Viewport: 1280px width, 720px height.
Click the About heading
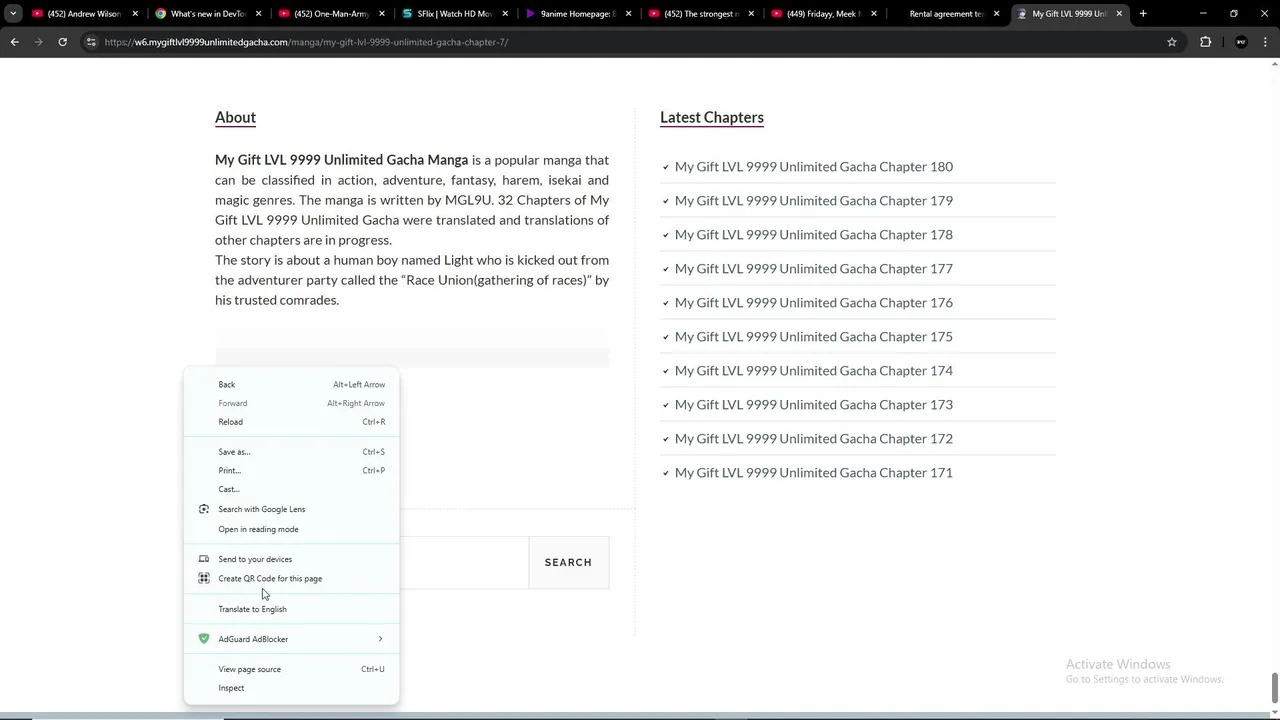click(235, 117)
